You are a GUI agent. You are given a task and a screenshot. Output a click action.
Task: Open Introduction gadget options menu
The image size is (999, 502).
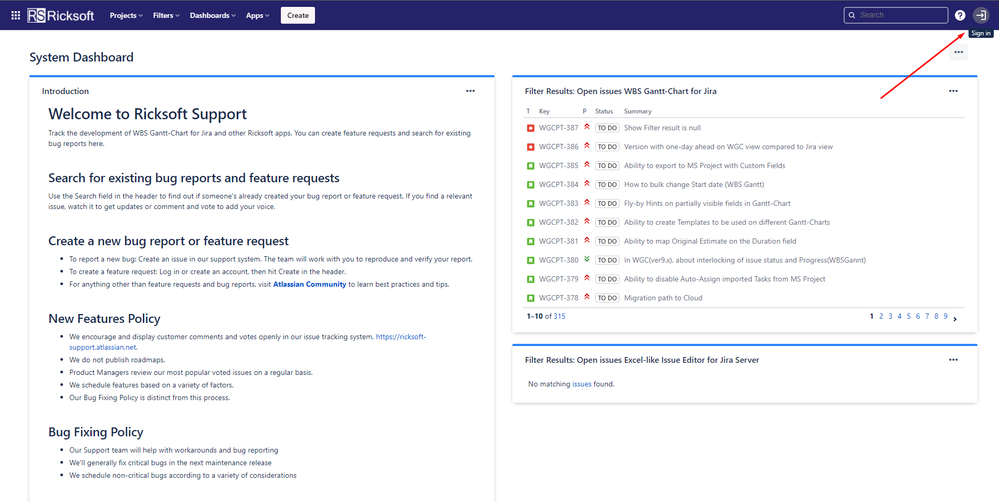point(470,91)
